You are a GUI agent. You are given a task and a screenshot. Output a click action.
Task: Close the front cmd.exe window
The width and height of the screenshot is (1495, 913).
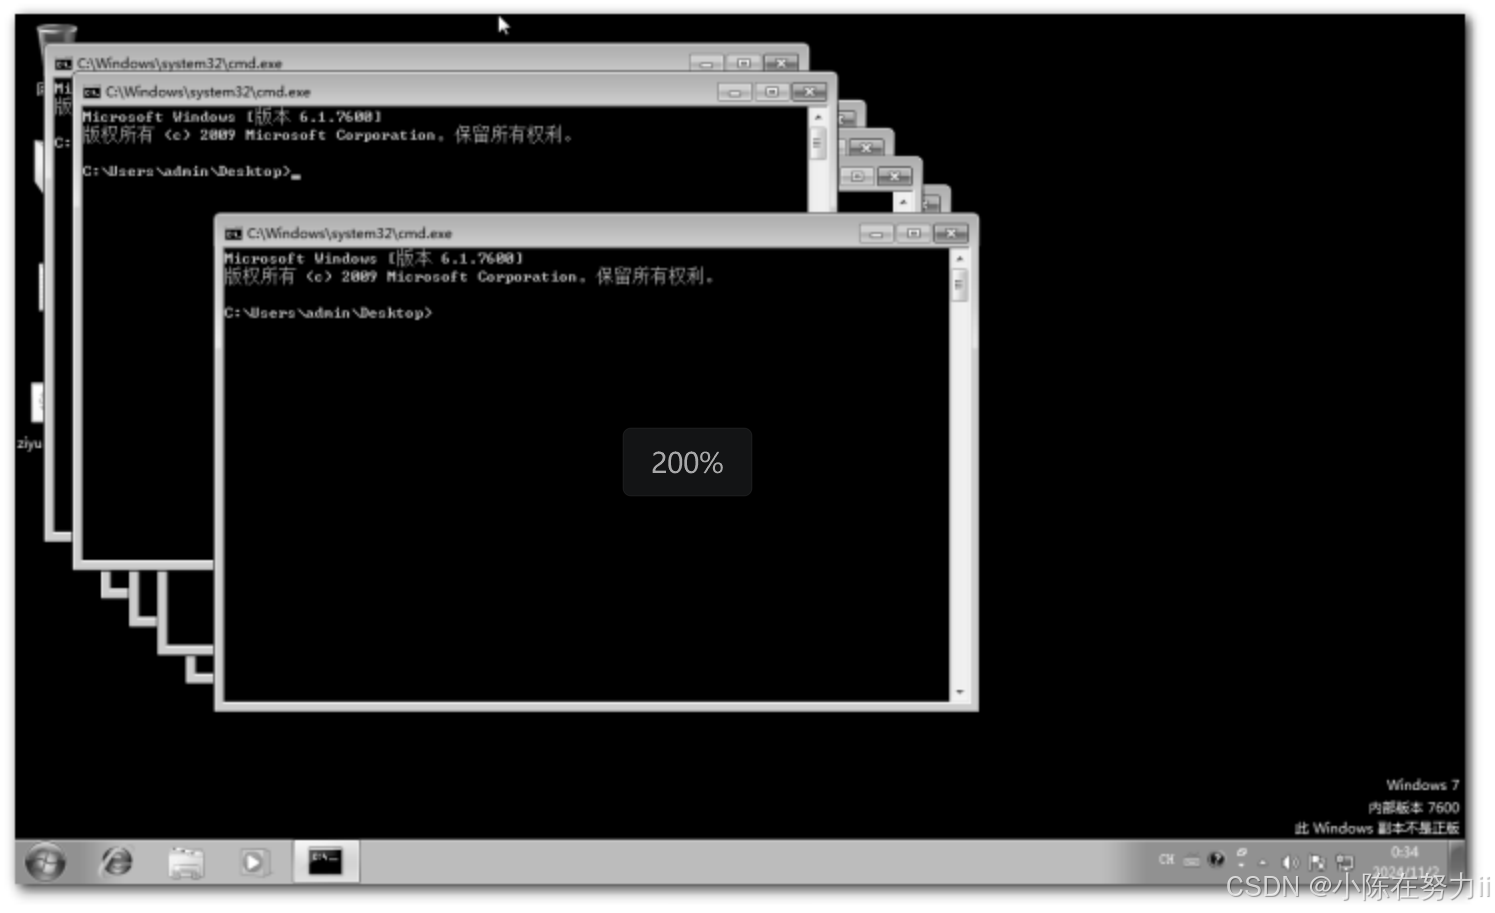[951, 233]
